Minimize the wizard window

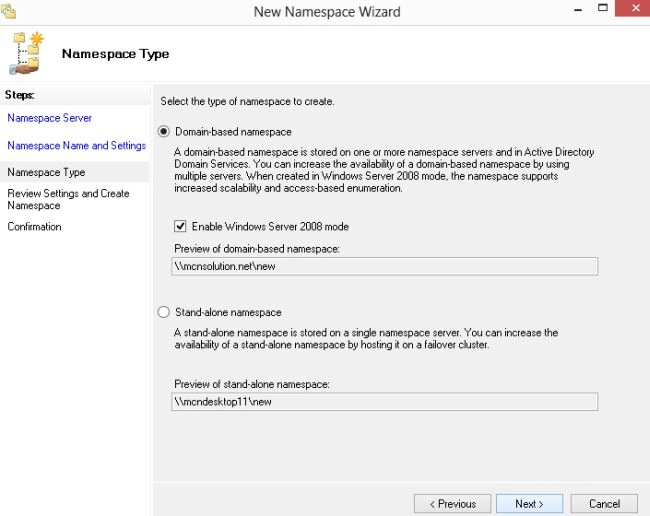(x=578, y=9)
